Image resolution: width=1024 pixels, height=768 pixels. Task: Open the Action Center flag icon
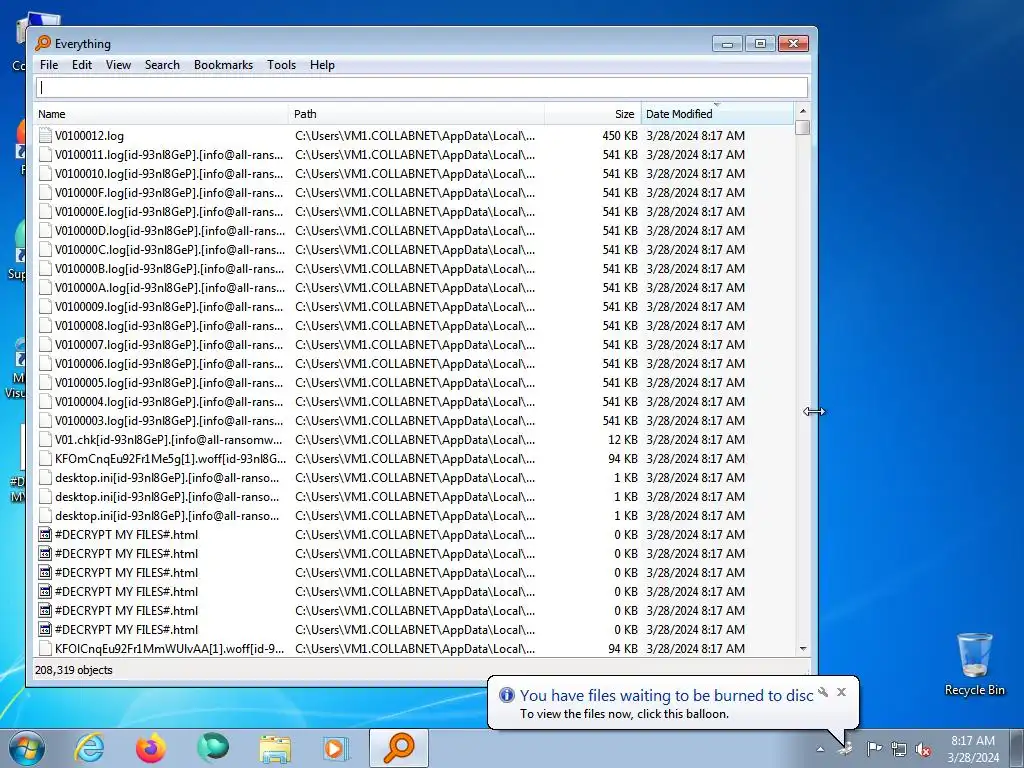(874, 748)
